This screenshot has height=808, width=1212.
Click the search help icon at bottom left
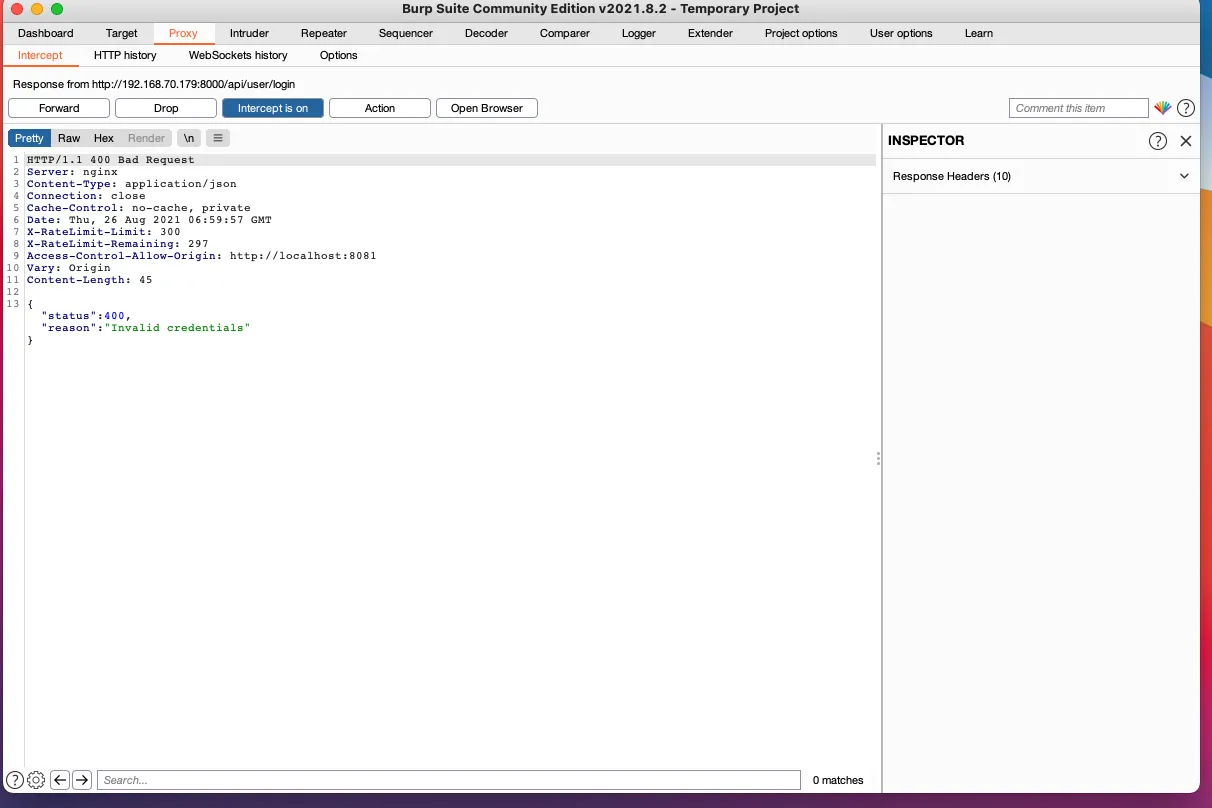15,780
